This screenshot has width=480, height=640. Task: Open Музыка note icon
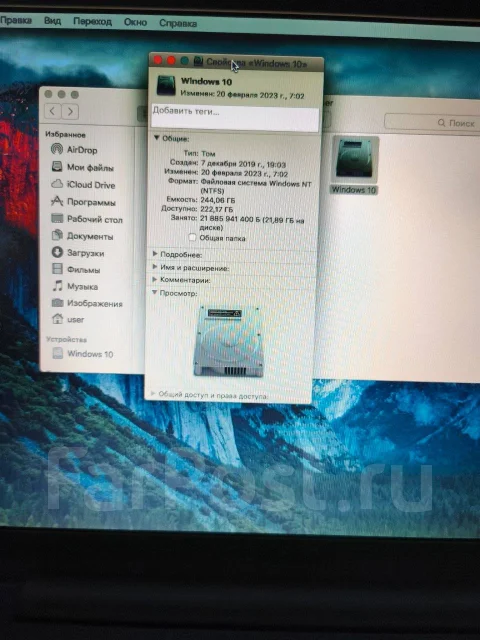tap(58, 286)
